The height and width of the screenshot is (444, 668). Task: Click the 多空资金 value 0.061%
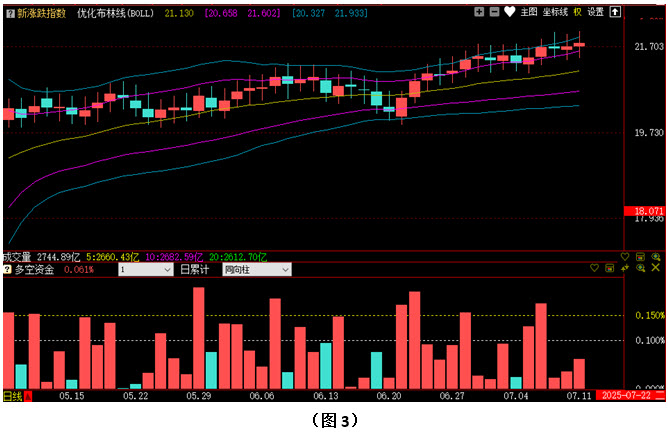click(x=79, y=269)
